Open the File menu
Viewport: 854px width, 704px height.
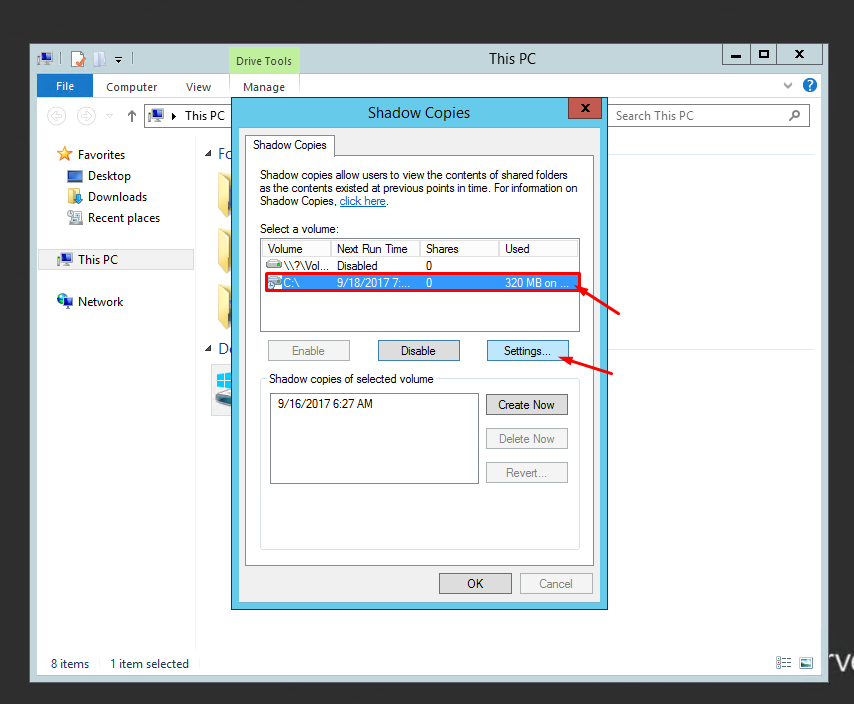point(65,86)
